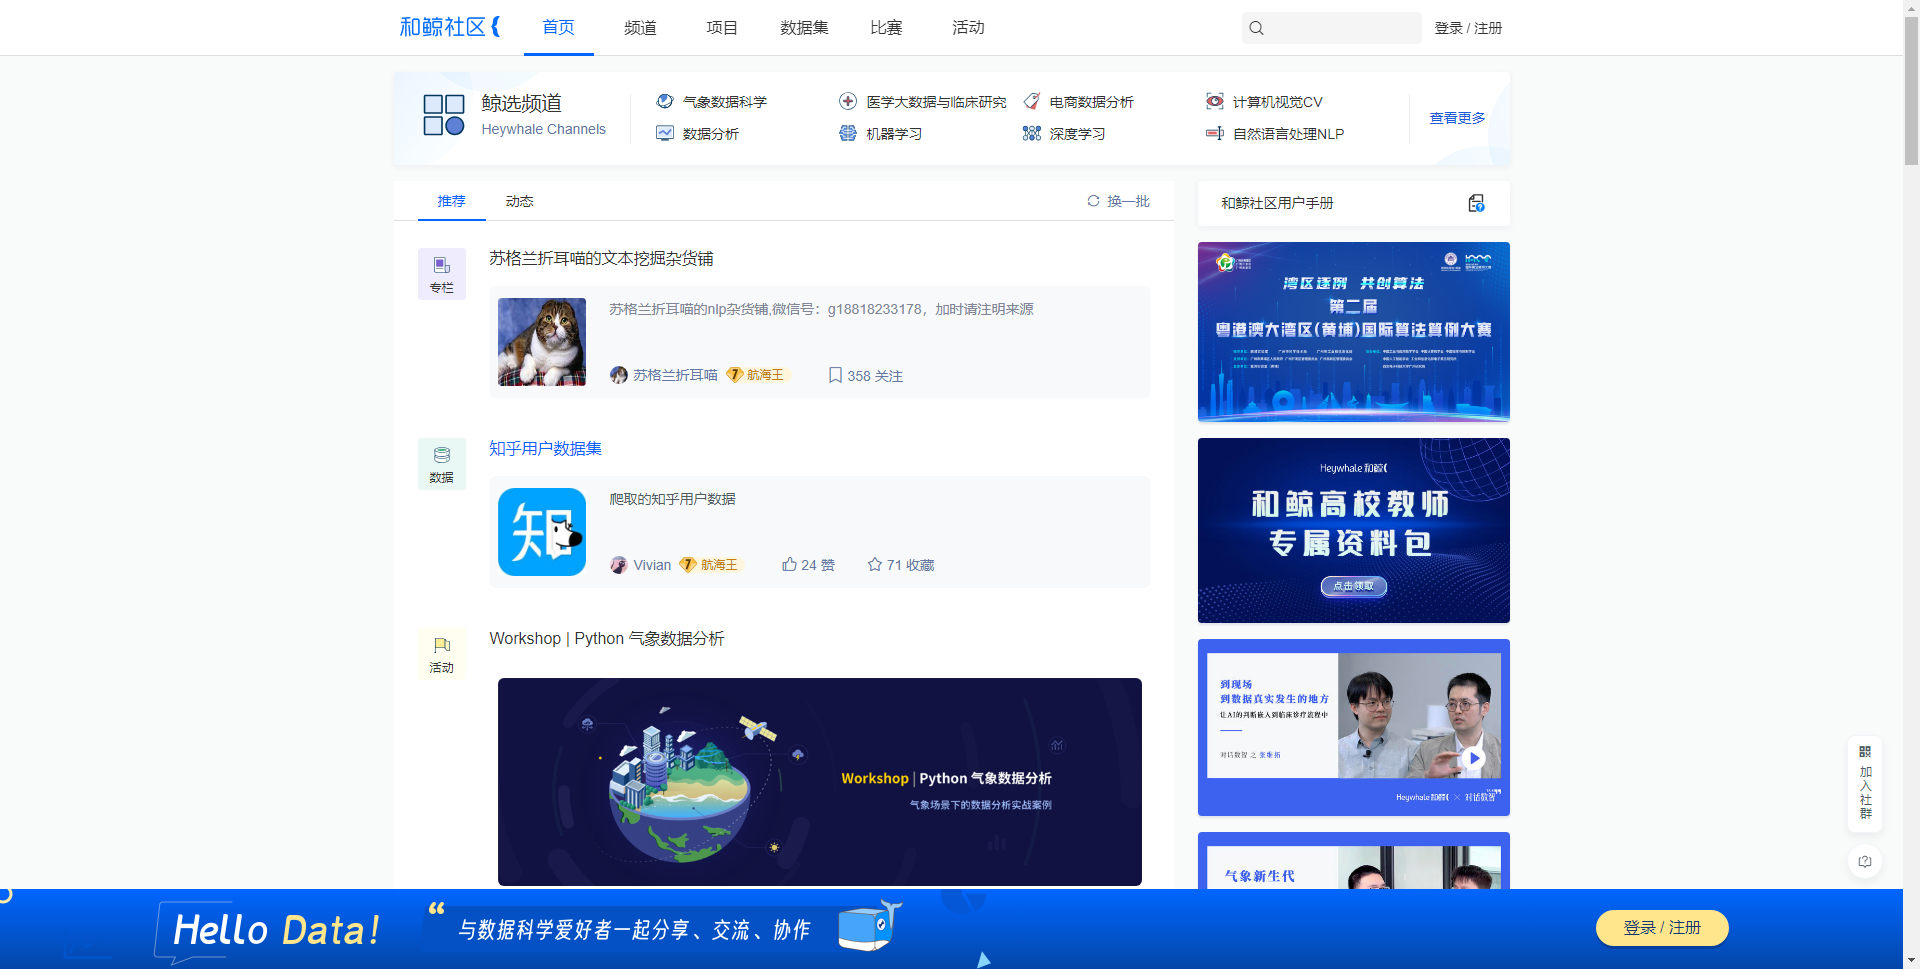Click the thumbs-up icon with 24 likes
The image size is (1920, 969).
pyautogui.click(x=790, y=565)
